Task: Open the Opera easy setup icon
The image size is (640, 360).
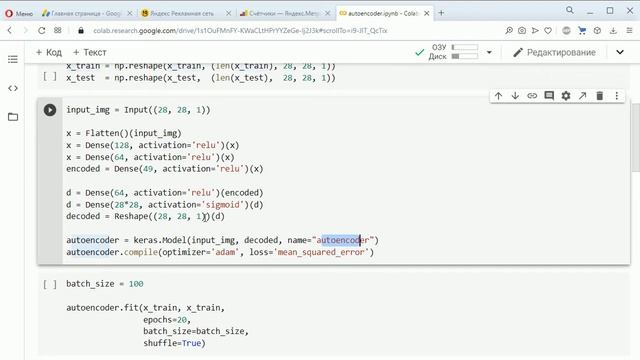Action: coord(629,31)
